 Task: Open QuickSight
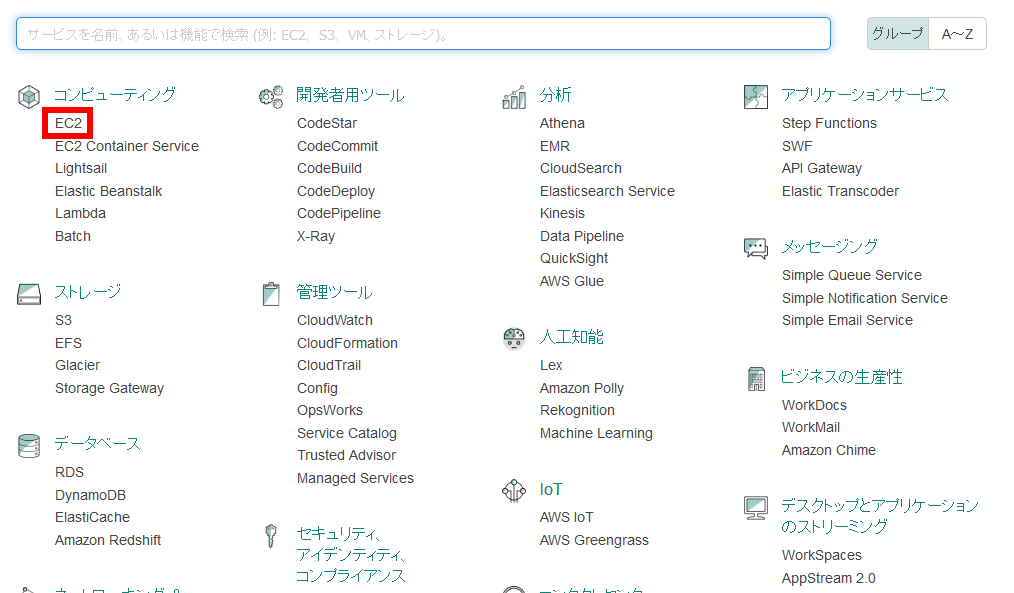coord(574,258)
